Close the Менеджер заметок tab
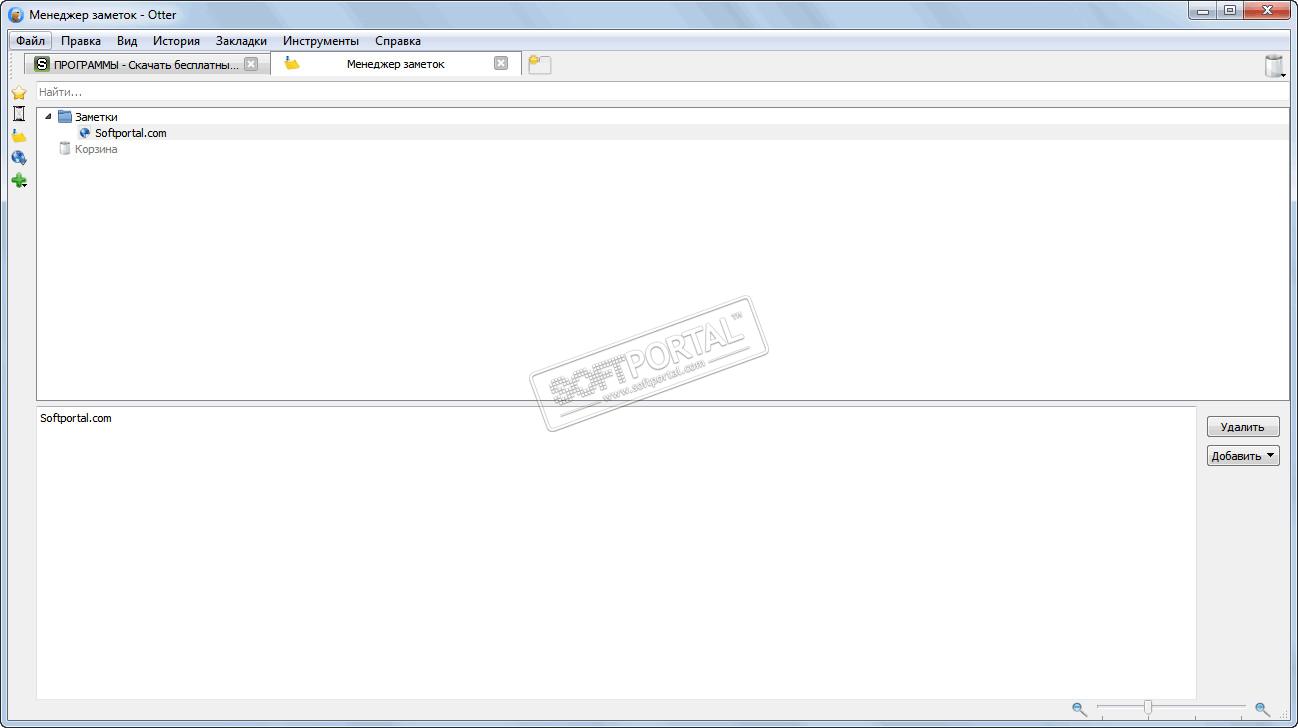 (x=501, y=63)
